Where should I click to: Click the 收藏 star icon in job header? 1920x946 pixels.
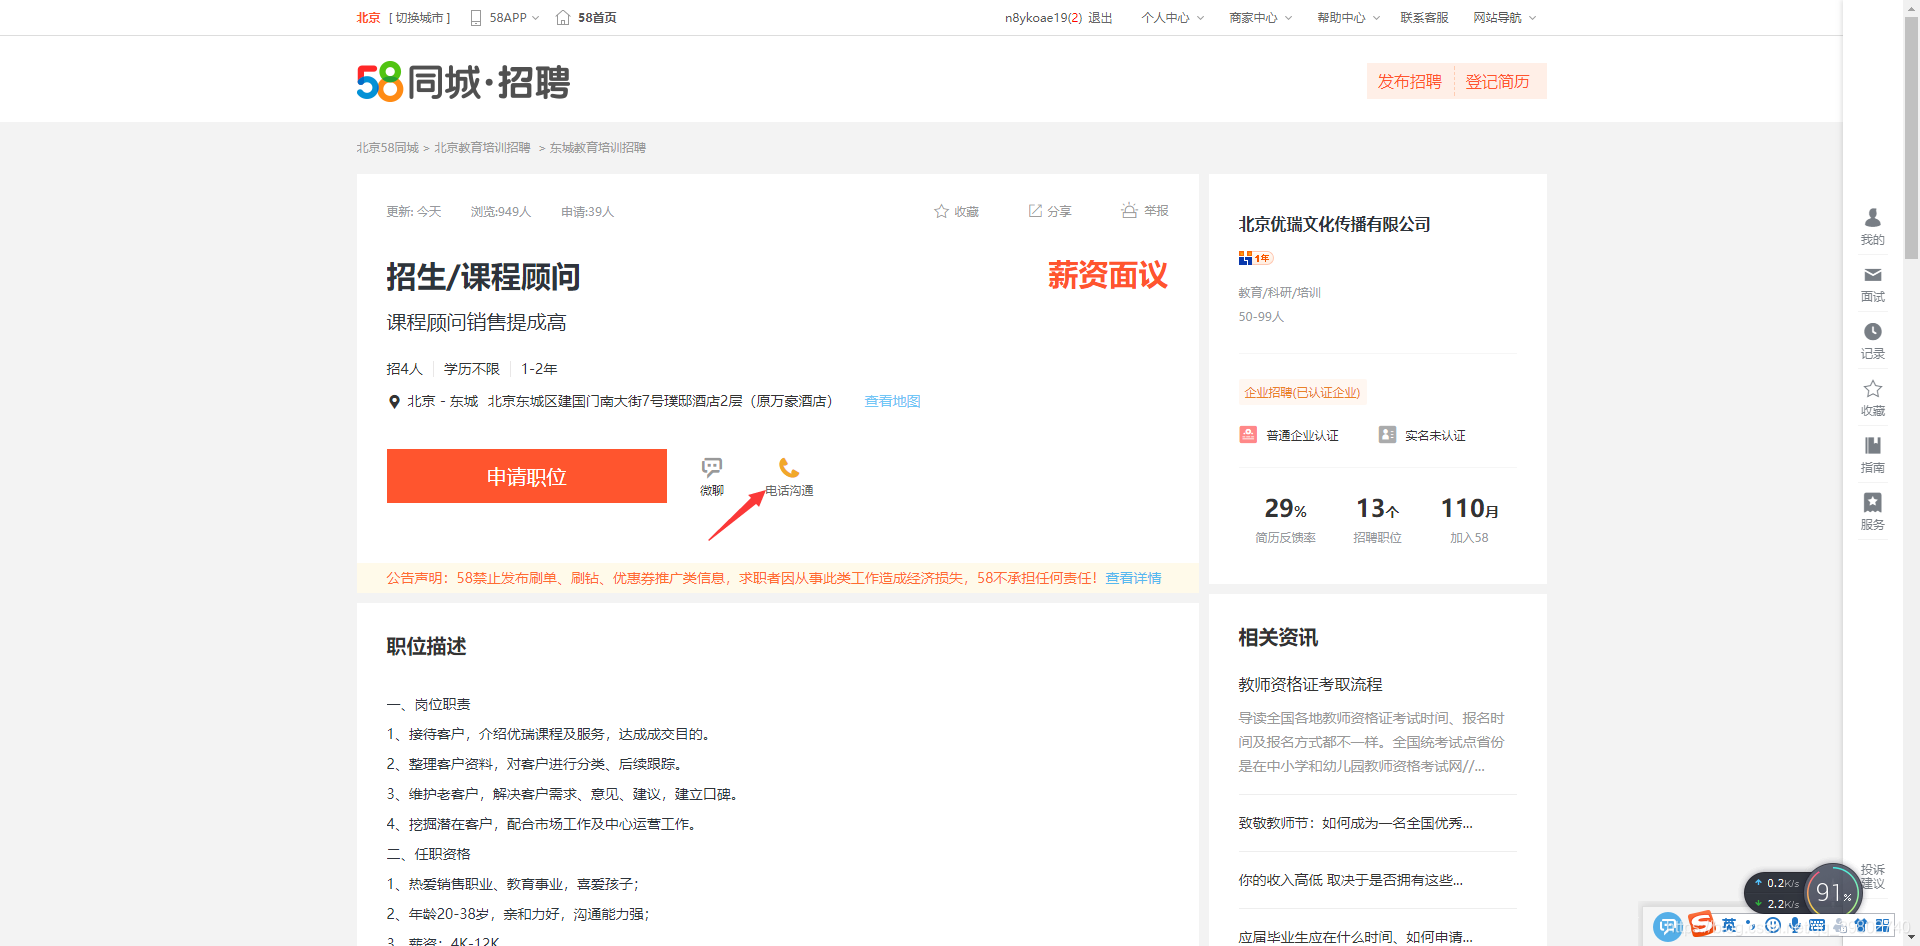941,211
